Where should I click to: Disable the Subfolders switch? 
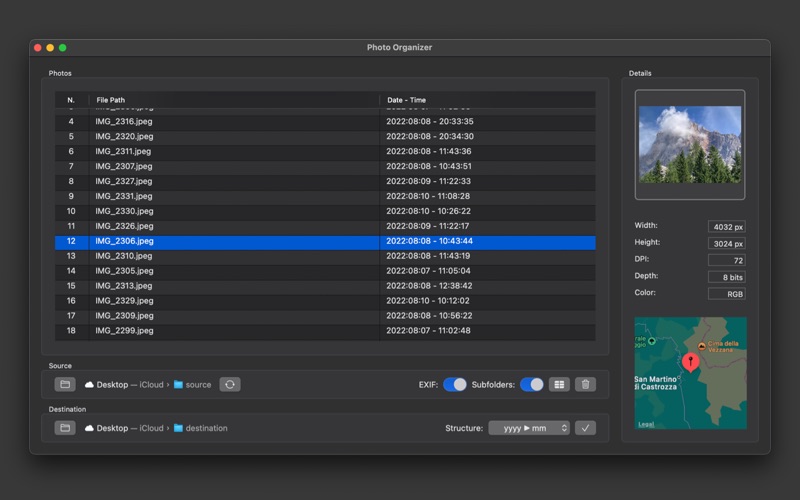point(532,384)
